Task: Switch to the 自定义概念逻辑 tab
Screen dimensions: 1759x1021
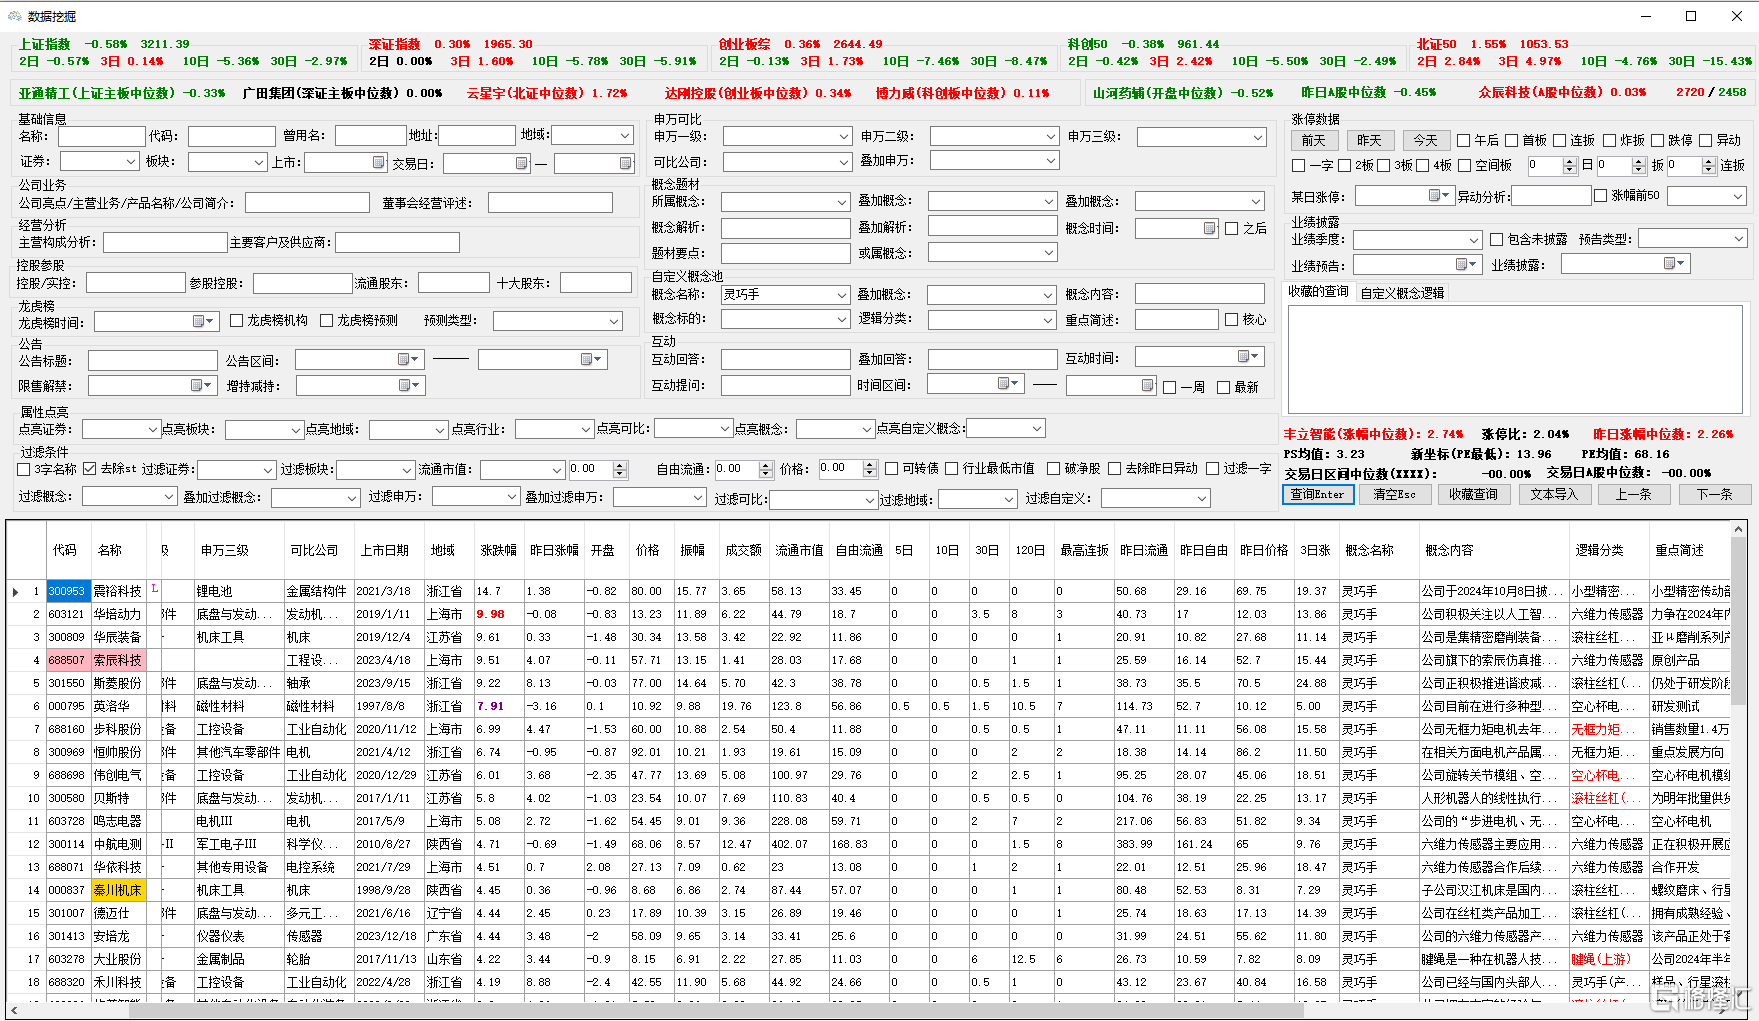Action: 1402,293
